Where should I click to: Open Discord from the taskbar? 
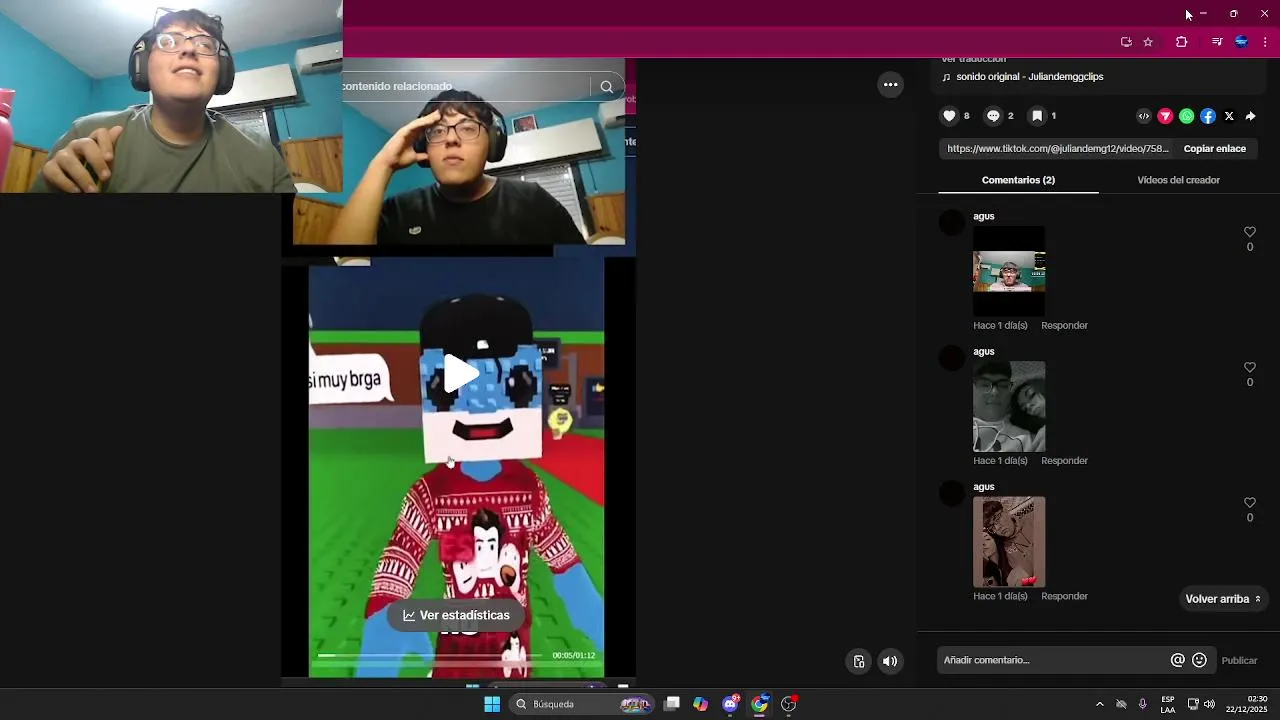click(x=731, y=704)
